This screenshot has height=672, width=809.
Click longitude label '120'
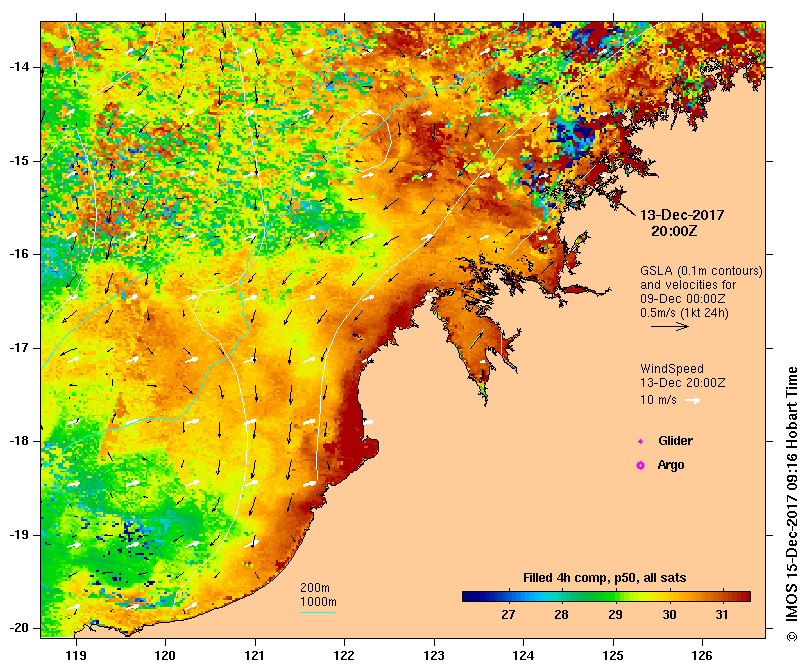[x=166, y=655]
